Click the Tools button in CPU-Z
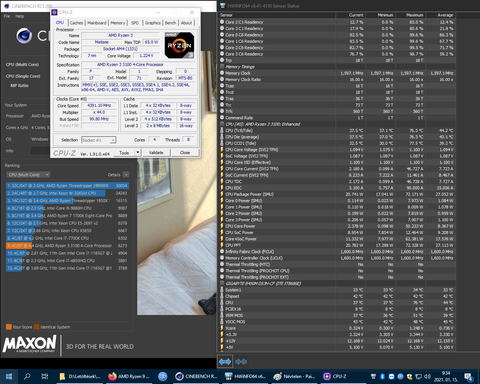The height and width of the screenshot is (384, 480). pyautogui.click(x=124, y=153)
